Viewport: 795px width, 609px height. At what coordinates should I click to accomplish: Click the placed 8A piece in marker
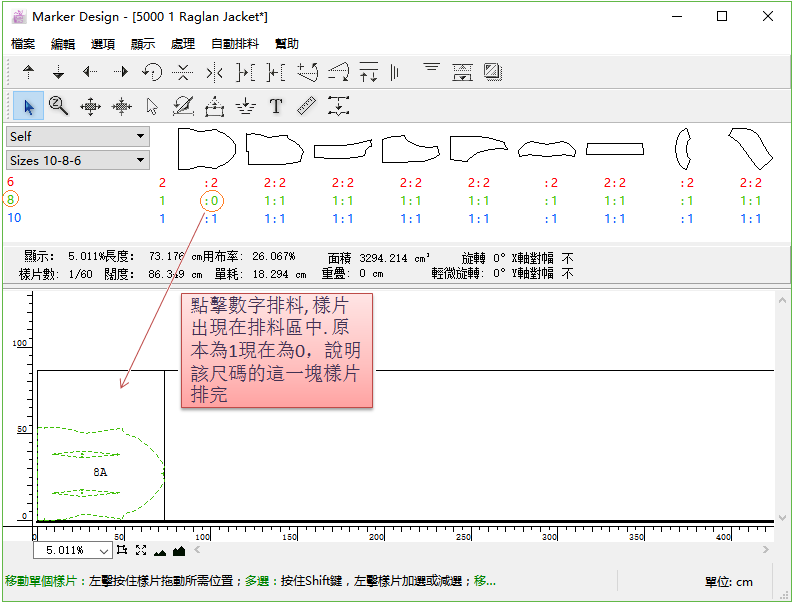(100, 470)
